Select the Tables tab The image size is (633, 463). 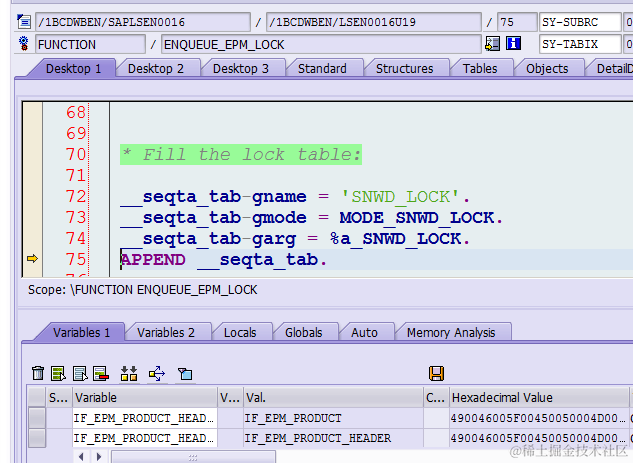(x=480, y=69)
